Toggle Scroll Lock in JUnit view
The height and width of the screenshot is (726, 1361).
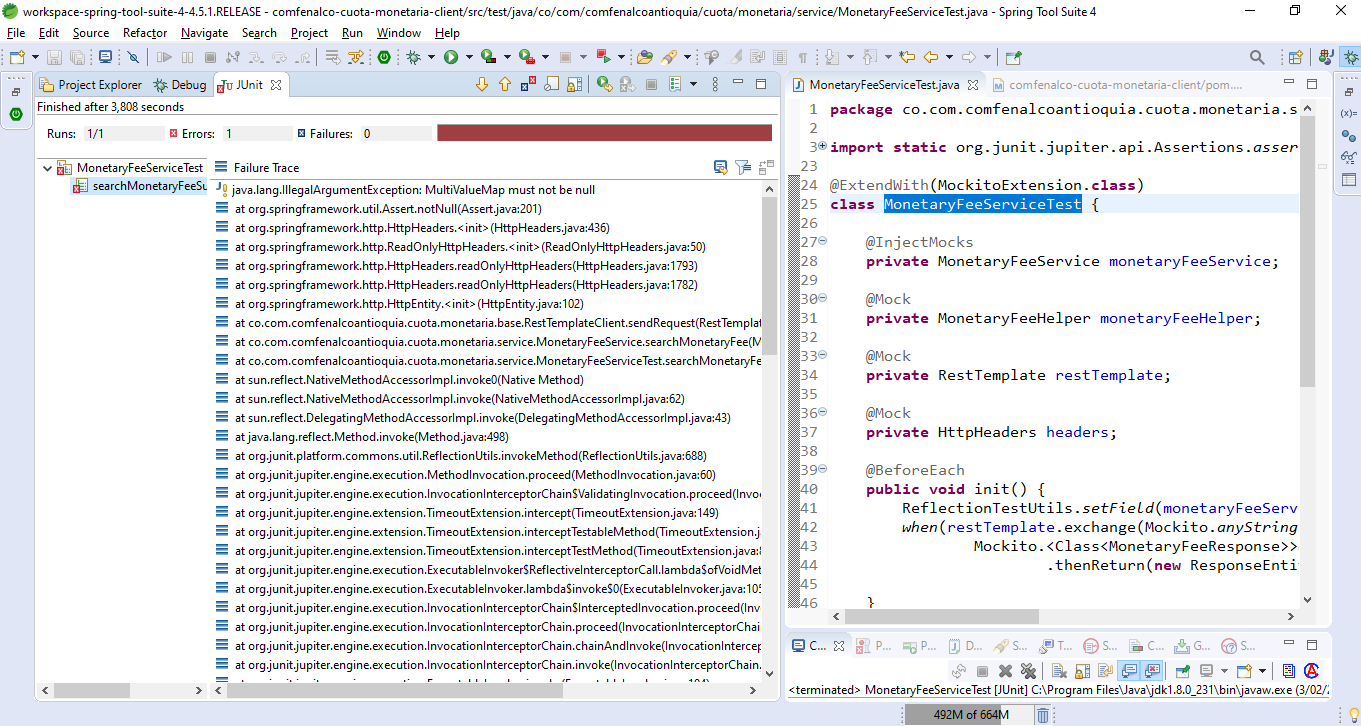pyautogui.click(x=575, y=84)
